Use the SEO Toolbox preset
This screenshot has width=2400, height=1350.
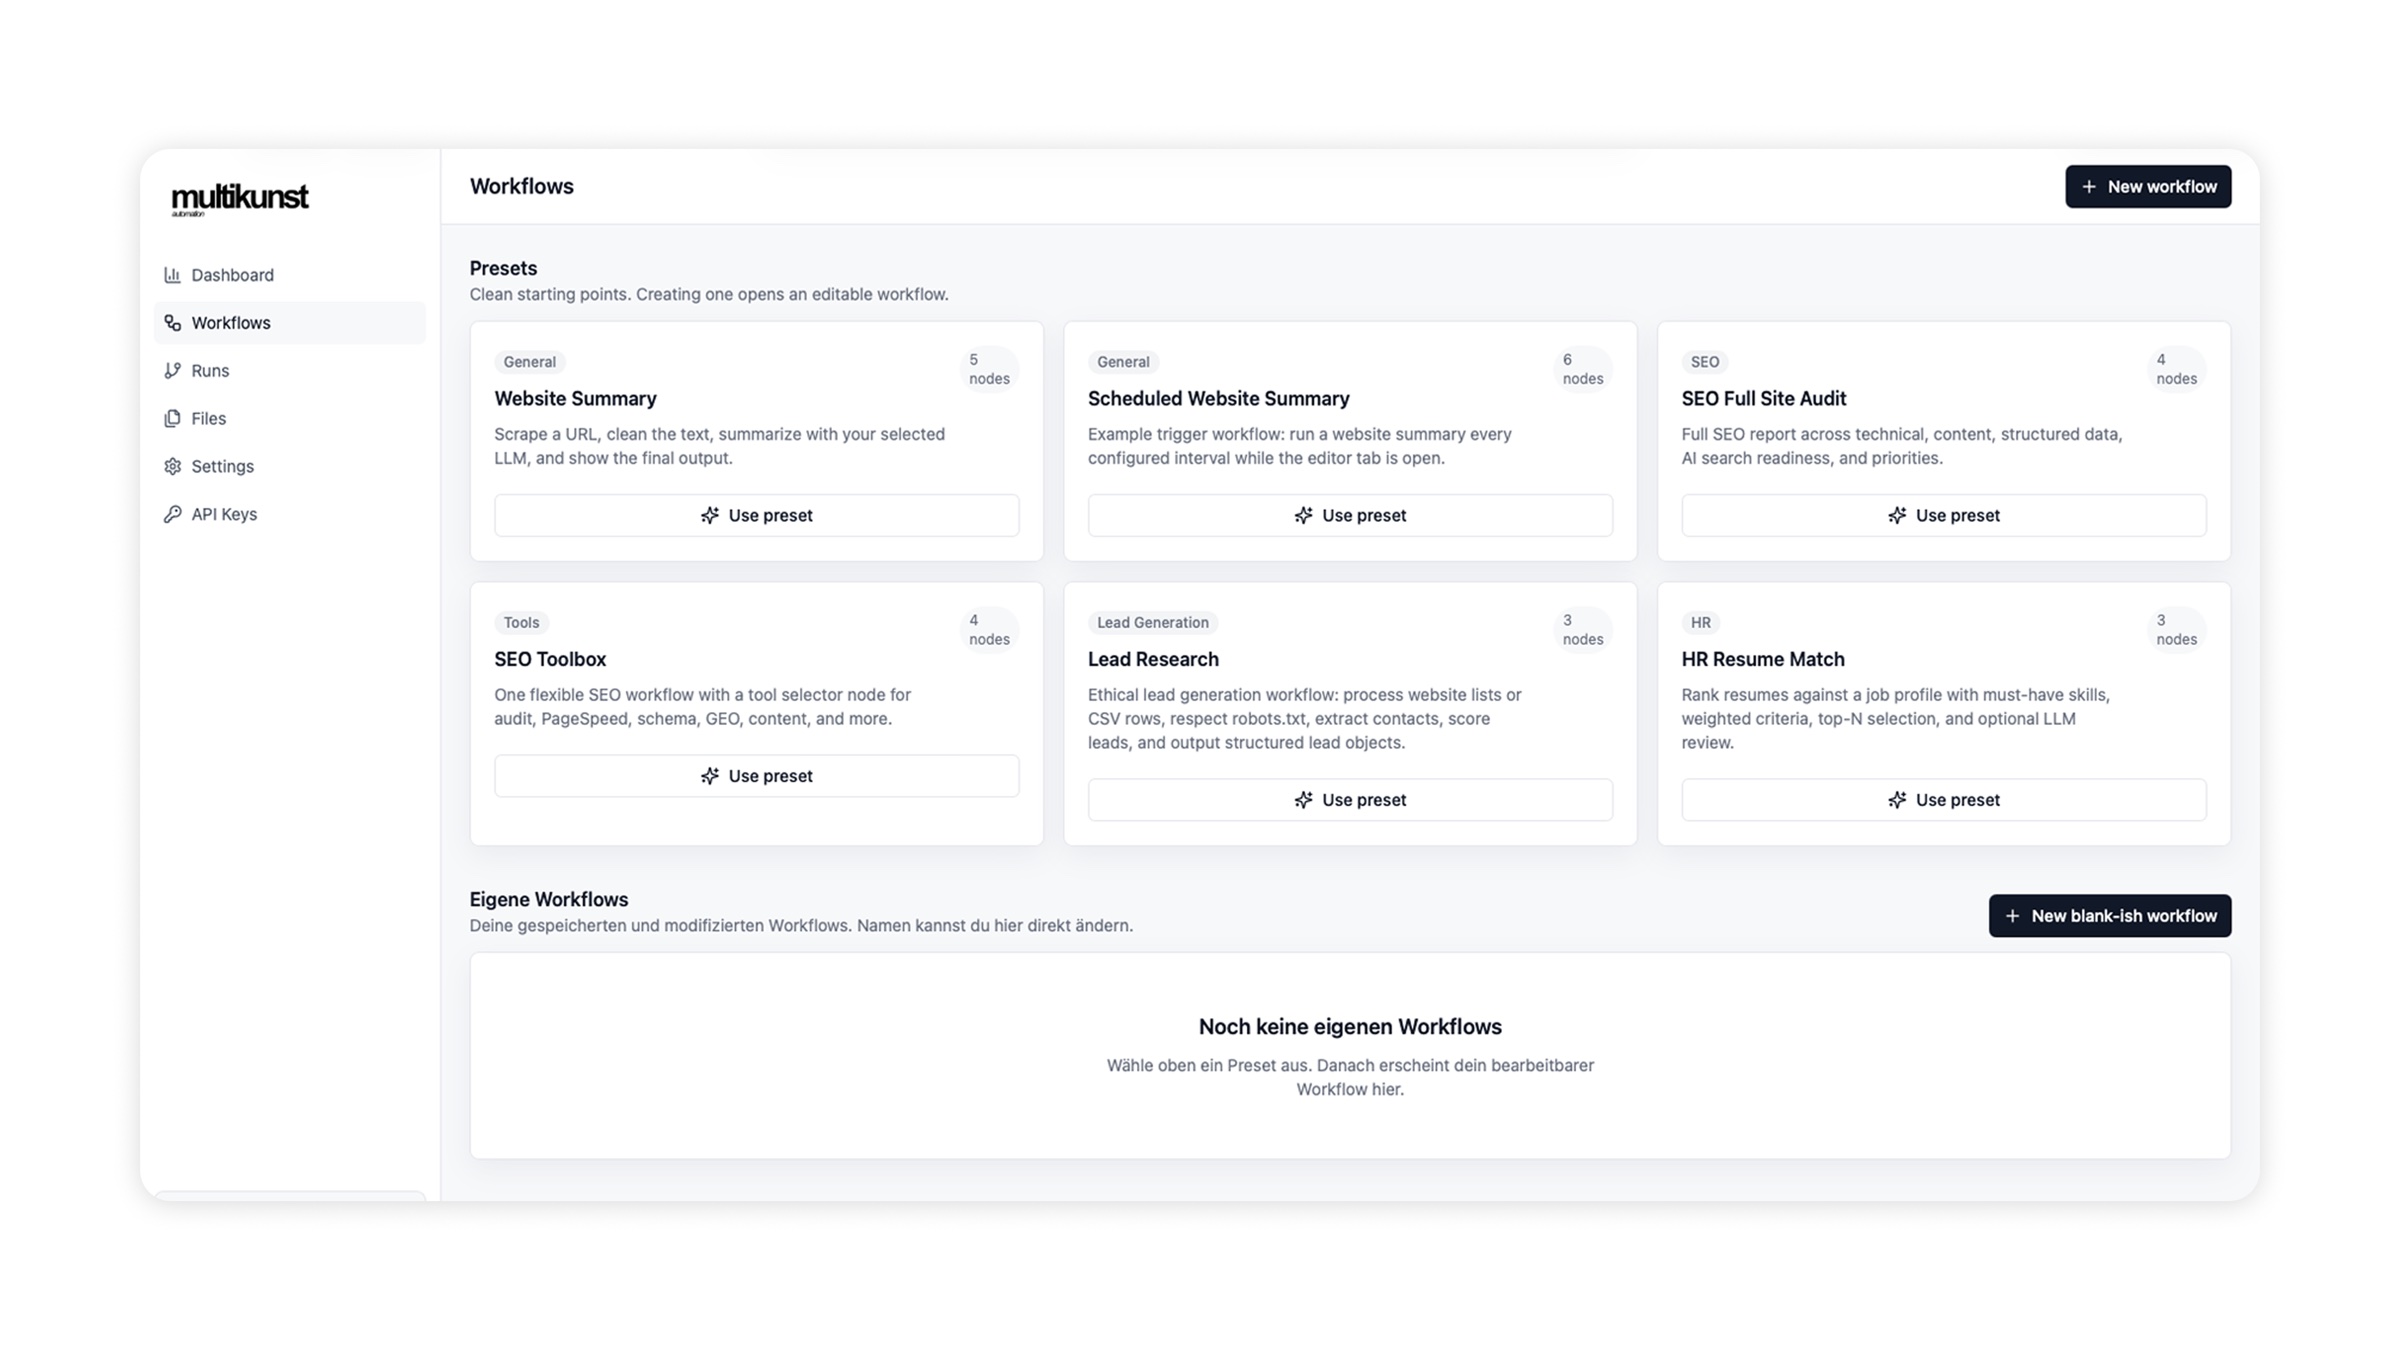tap(756, 776)
